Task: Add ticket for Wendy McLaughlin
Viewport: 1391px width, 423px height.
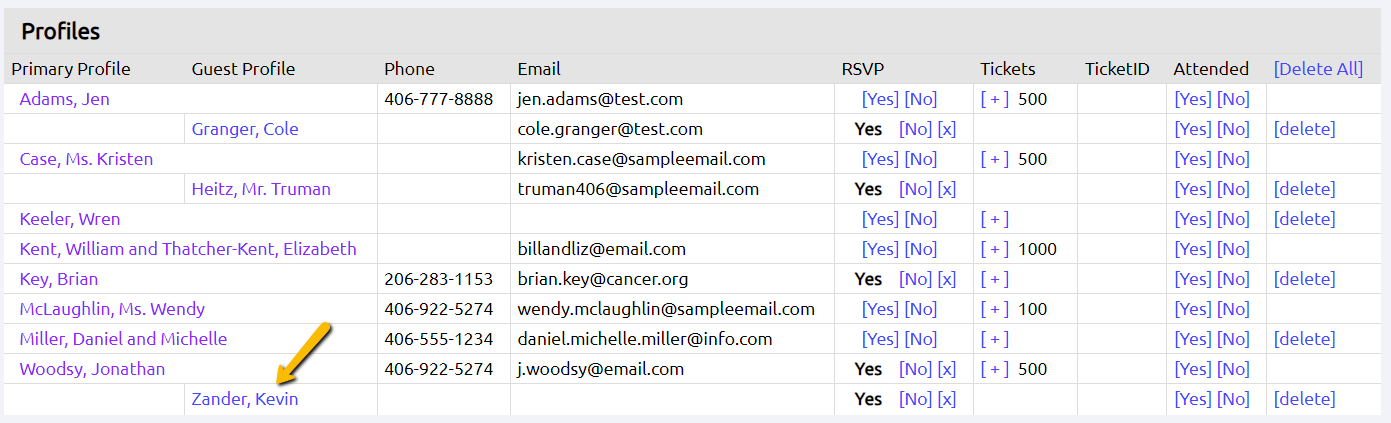Action: coord(995,309)
